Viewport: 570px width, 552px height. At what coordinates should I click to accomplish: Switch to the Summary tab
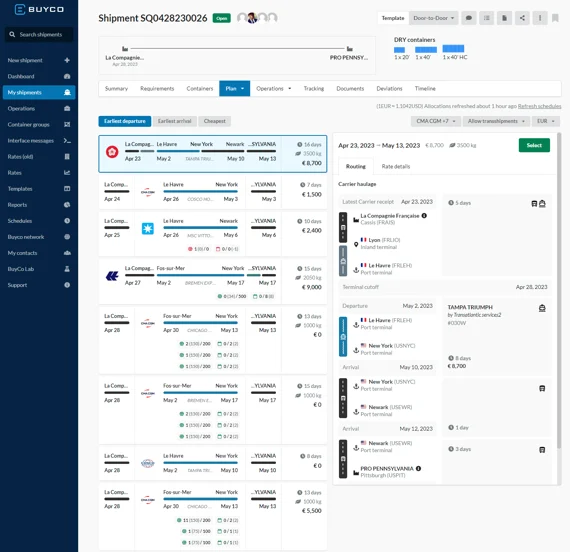(116, 88)
